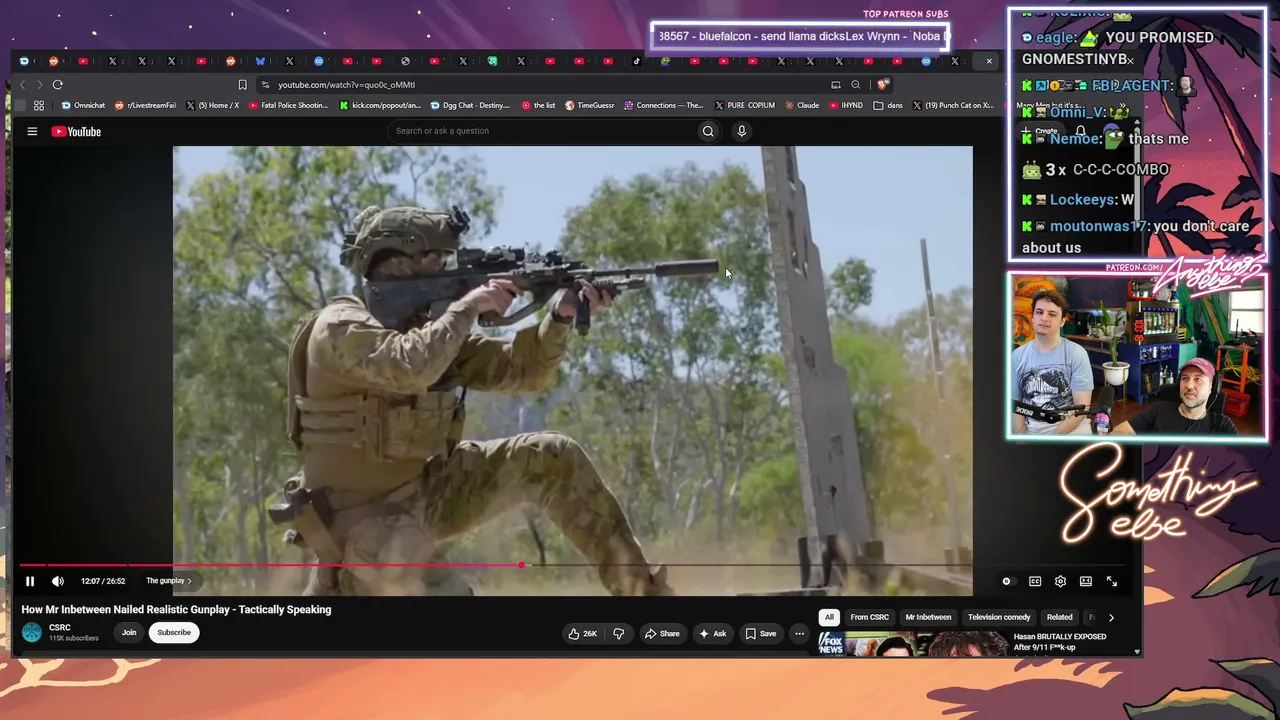The width and height of the screenshot is (1280, 720).
Task: Select 'Mr Inbetween' filter chip
Action: [x=929, y=617]
